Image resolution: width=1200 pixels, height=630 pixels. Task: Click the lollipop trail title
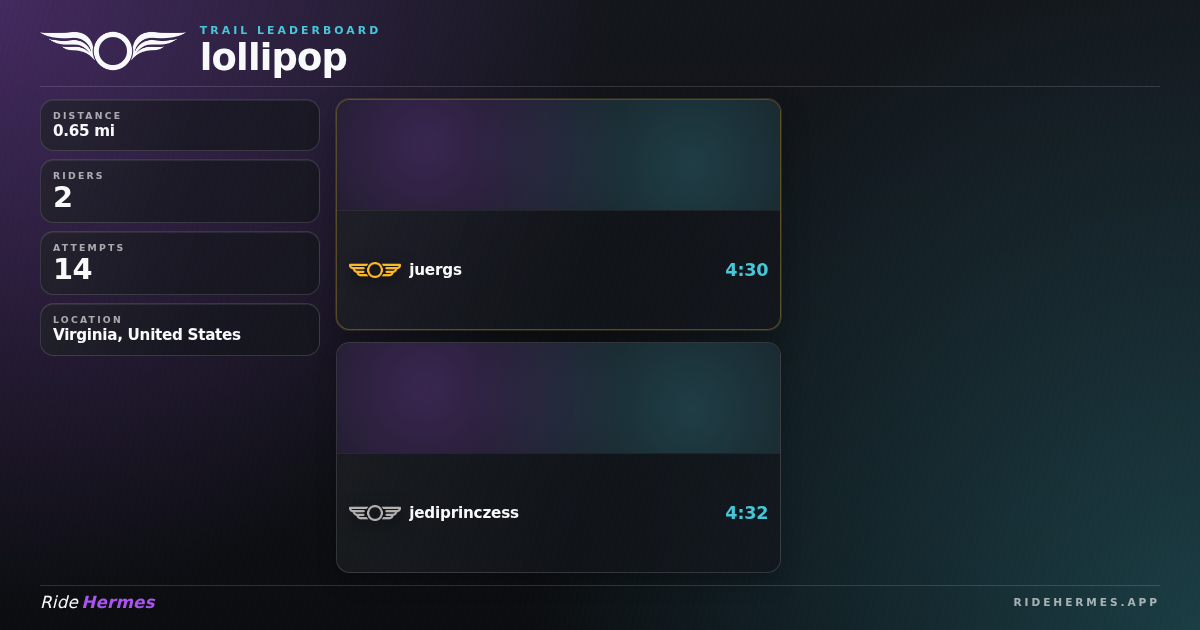click(x=273, y=58)
